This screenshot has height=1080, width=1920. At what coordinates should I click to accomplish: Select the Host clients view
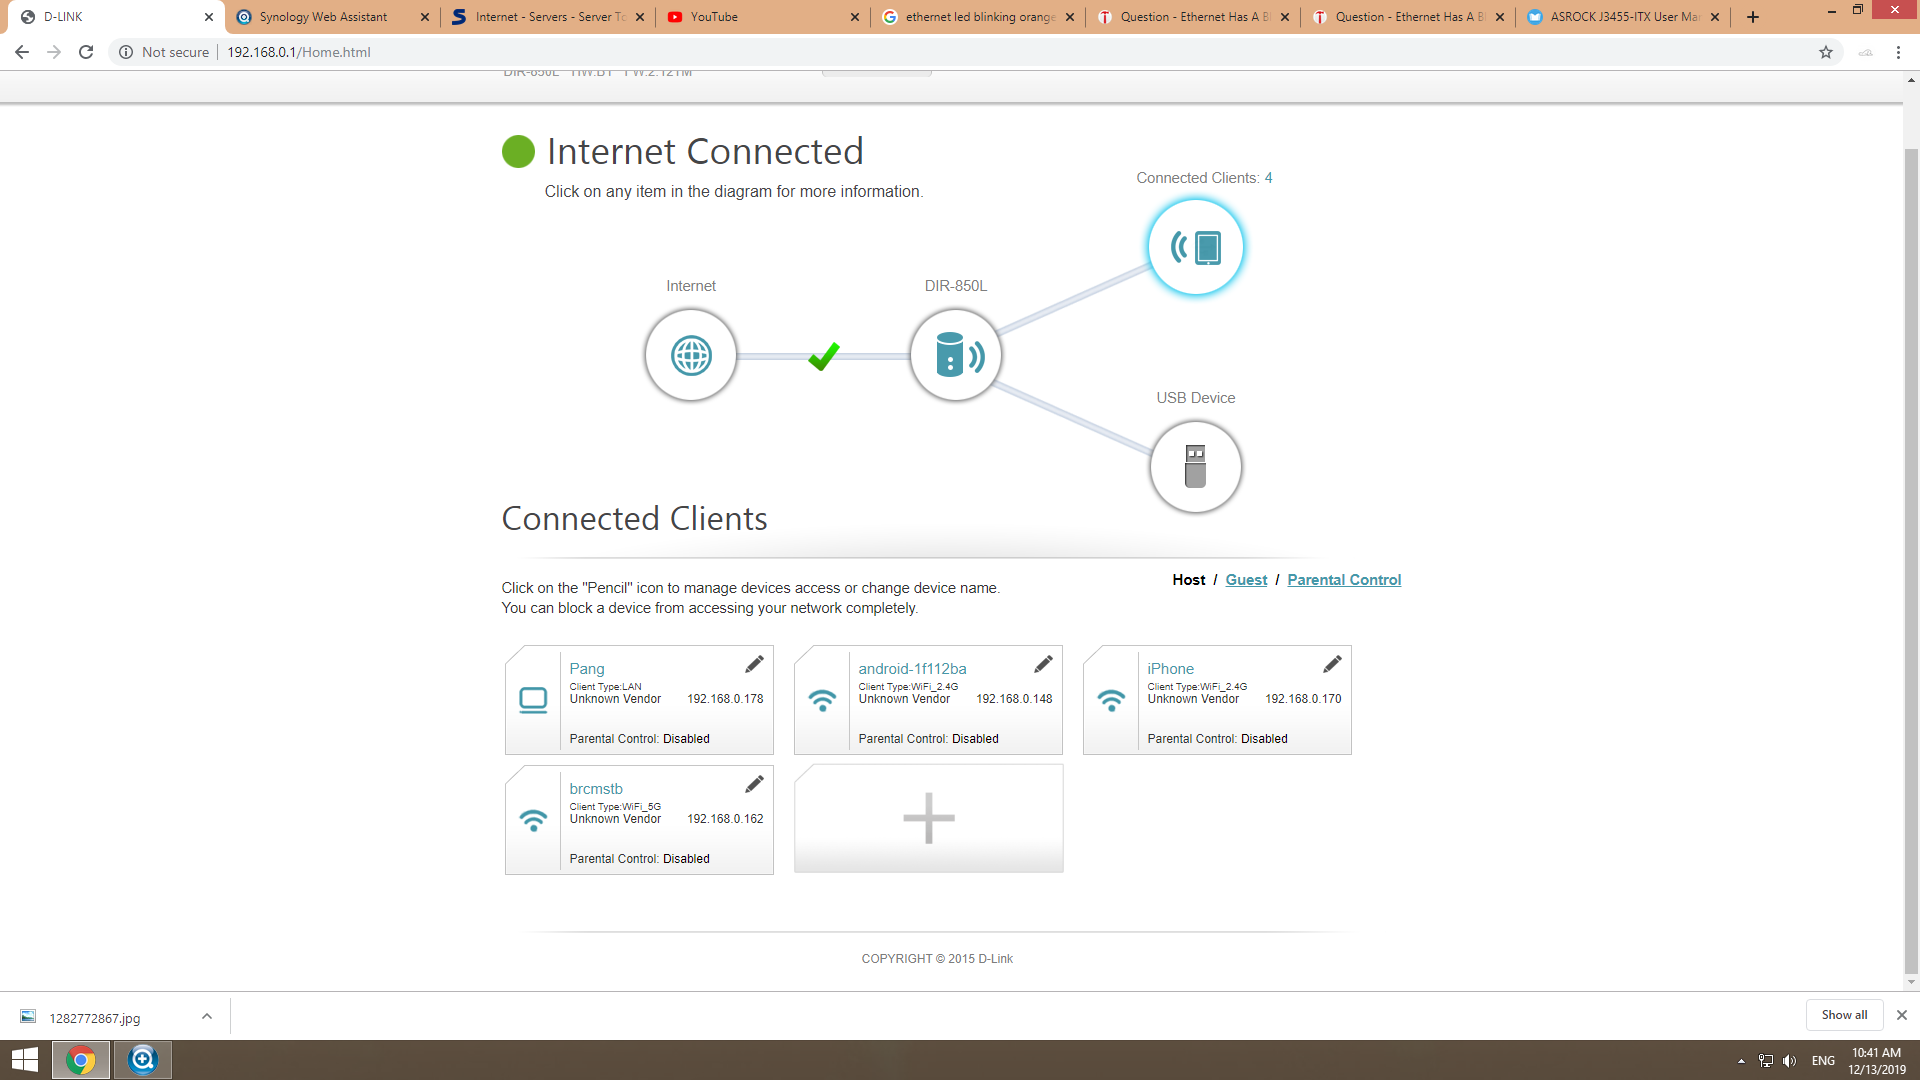coord(1189,580)
